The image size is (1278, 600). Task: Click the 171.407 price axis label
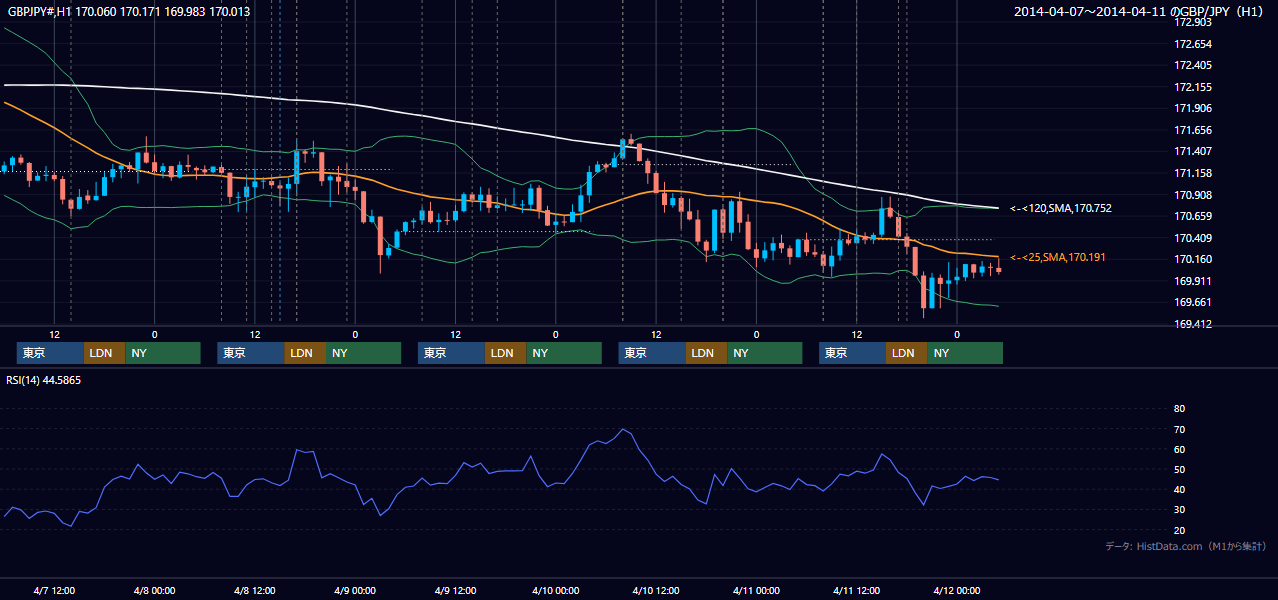[1192, 151]
